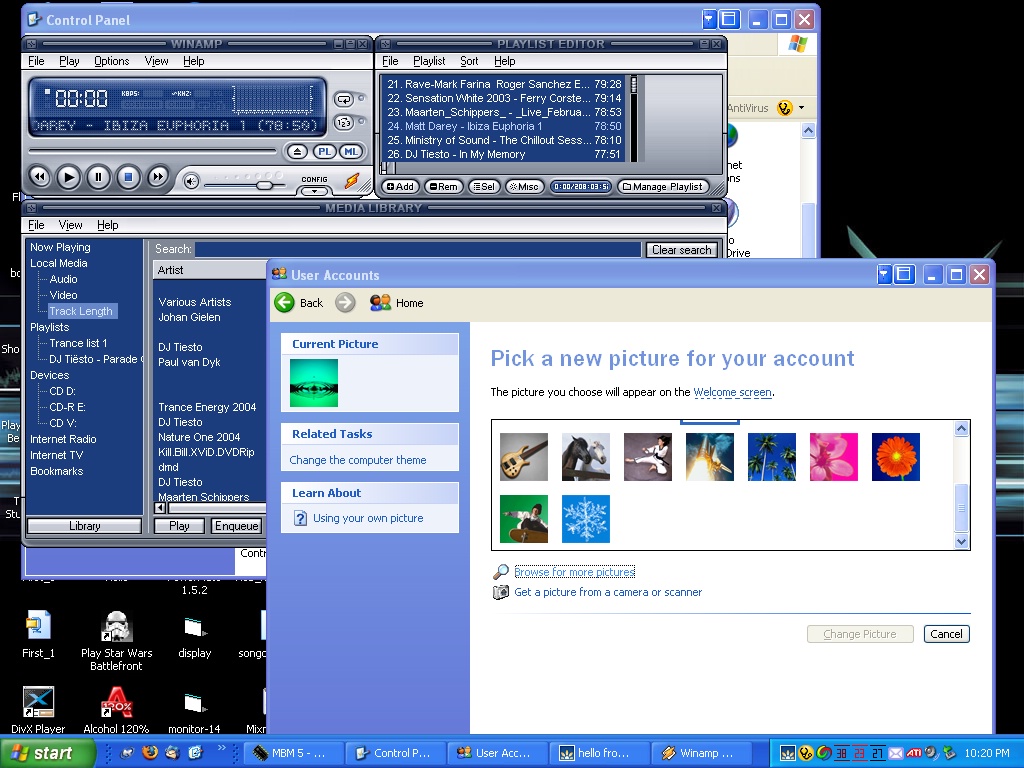Open the Winamp View menu

tap(156, 61)
